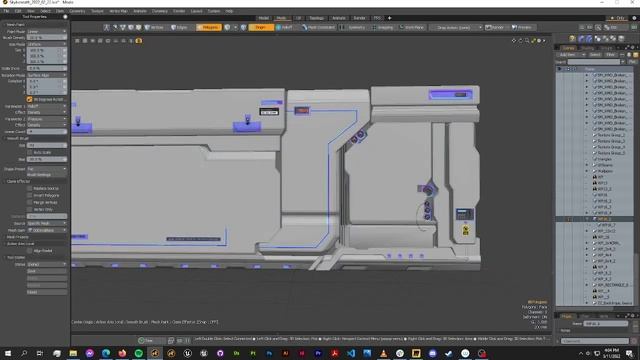Toggle the Merge Vertices checkbox
Screen dimensions: 640x360
[x=29, y=202]
